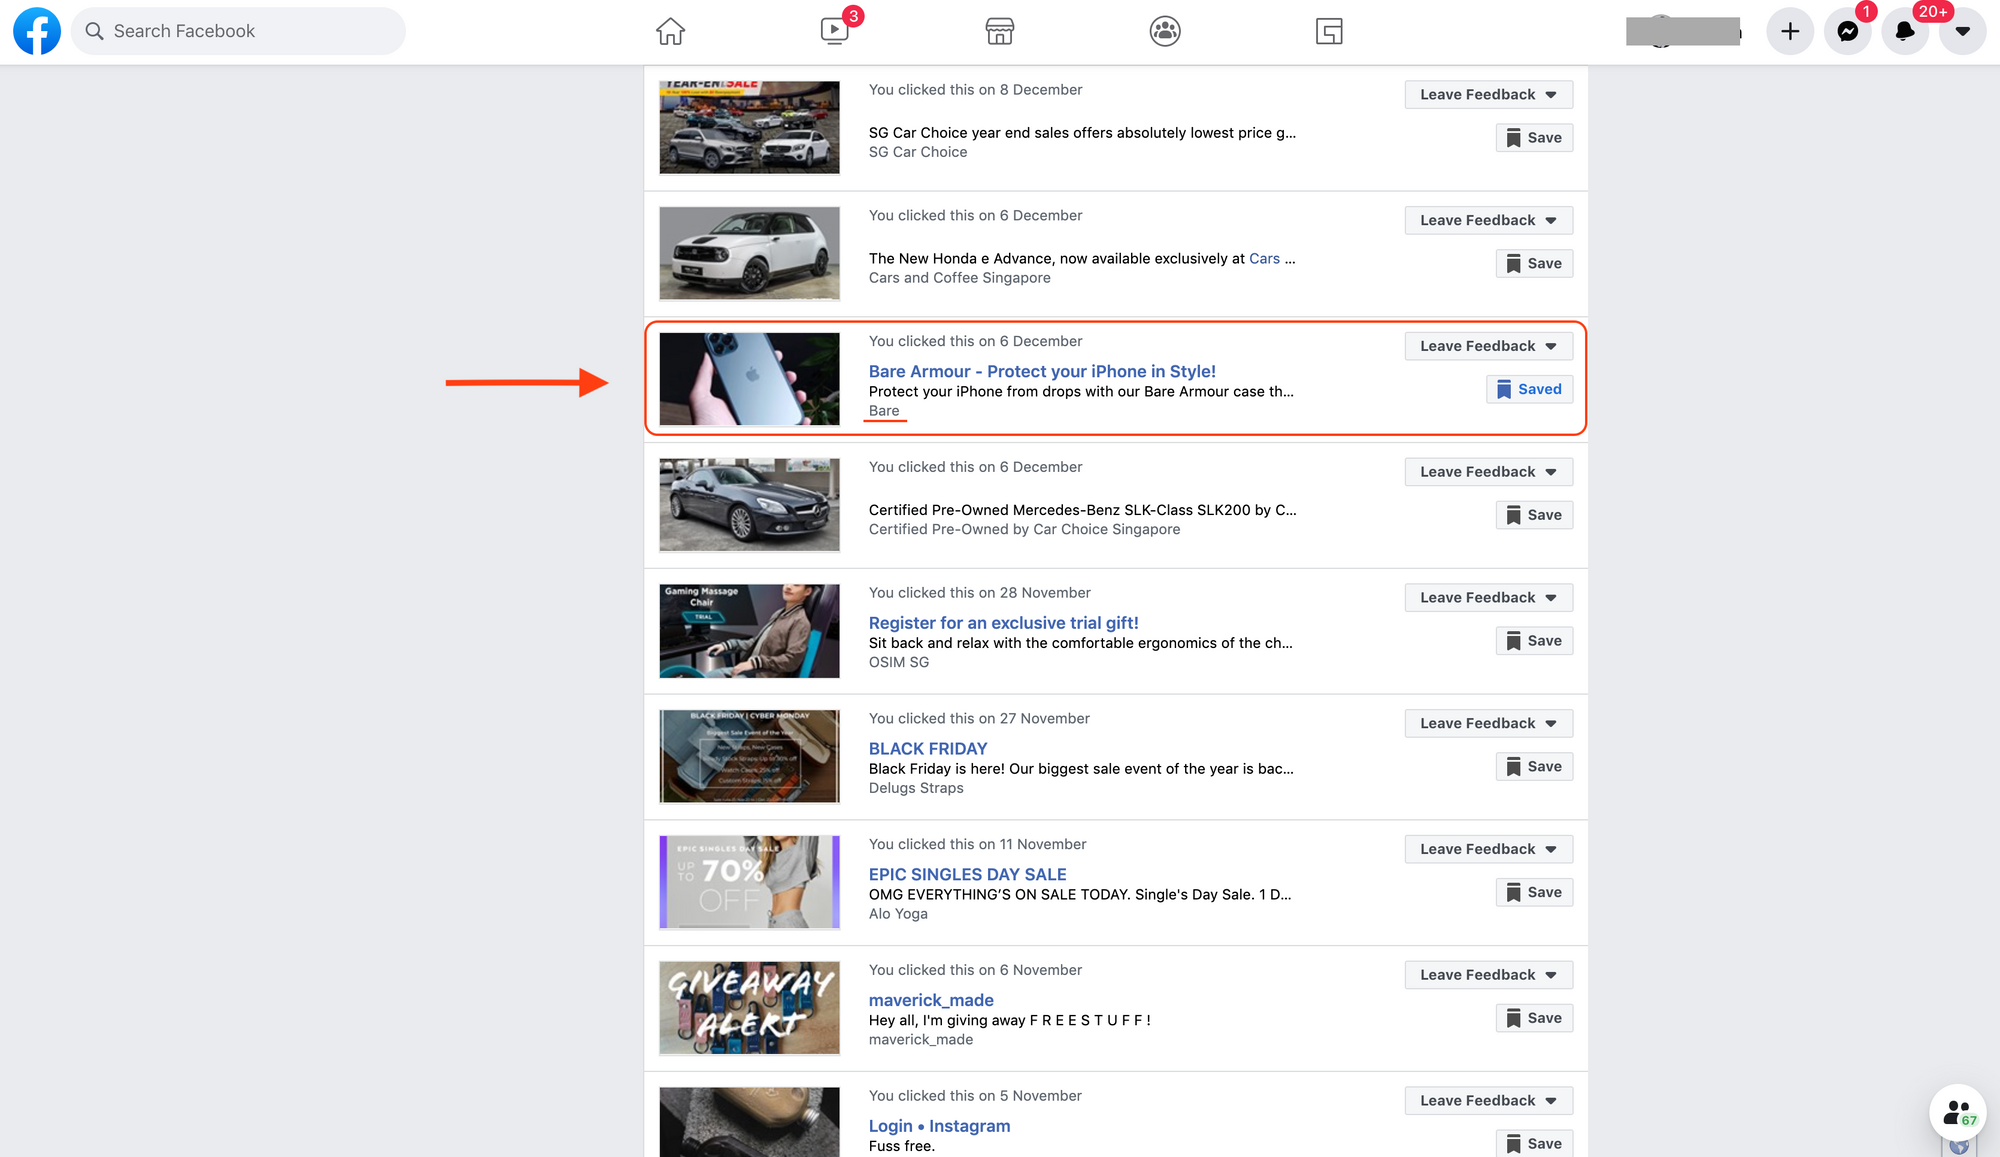Save the SG Car Choice ad

1534,138
